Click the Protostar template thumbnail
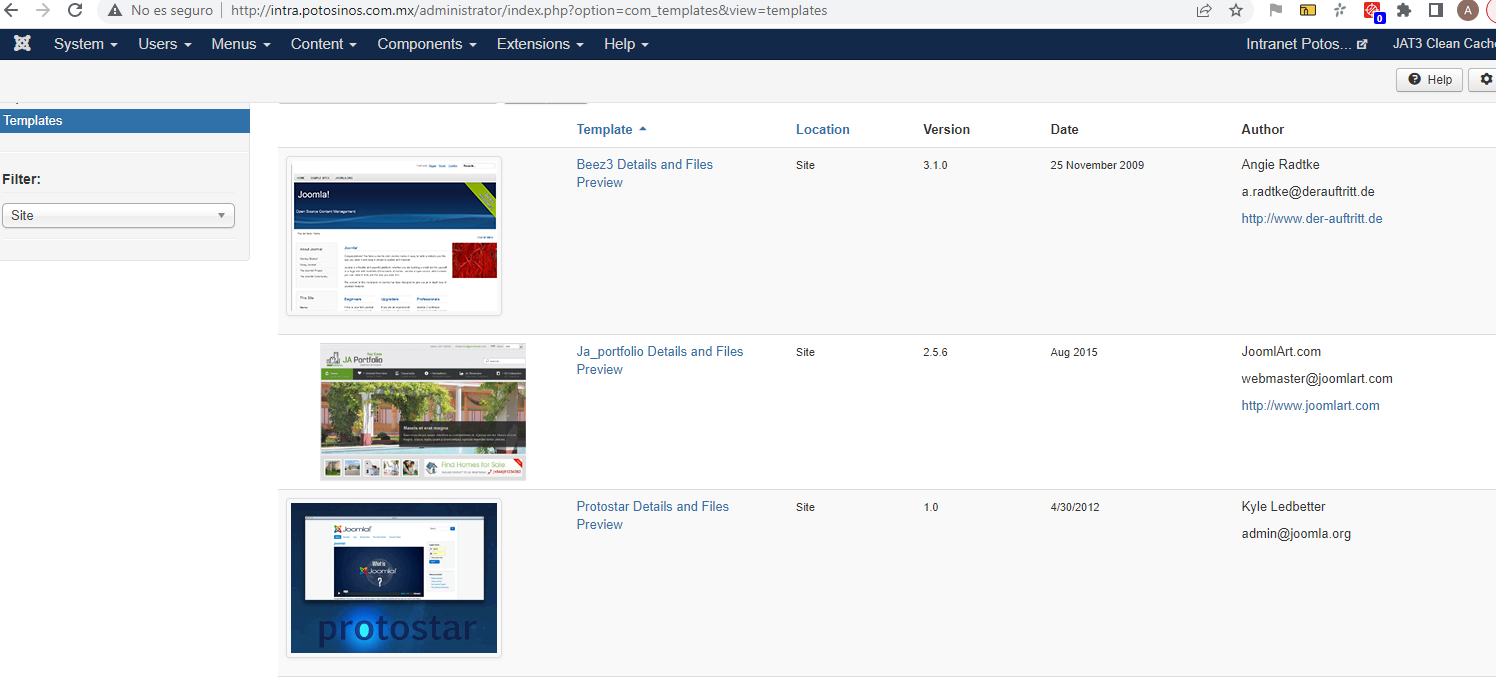Screen dimensions: 1496x699 click(x=394, y=578)
